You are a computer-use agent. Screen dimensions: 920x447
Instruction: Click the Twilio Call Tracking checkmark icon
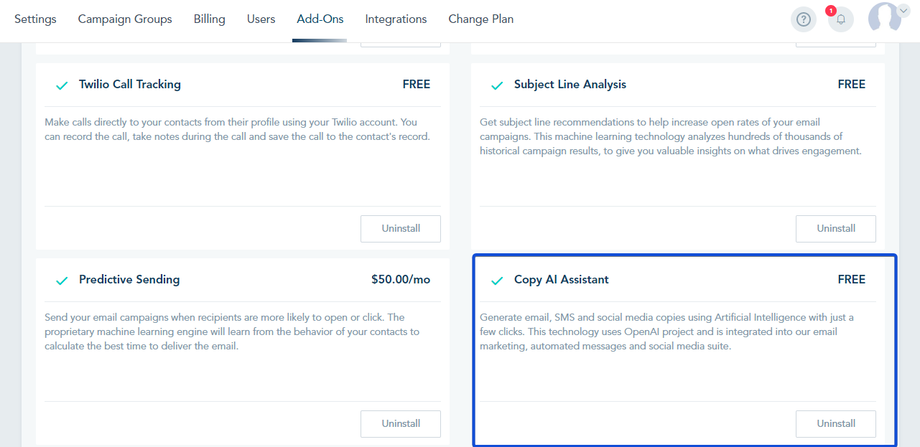tap(62, 85)
